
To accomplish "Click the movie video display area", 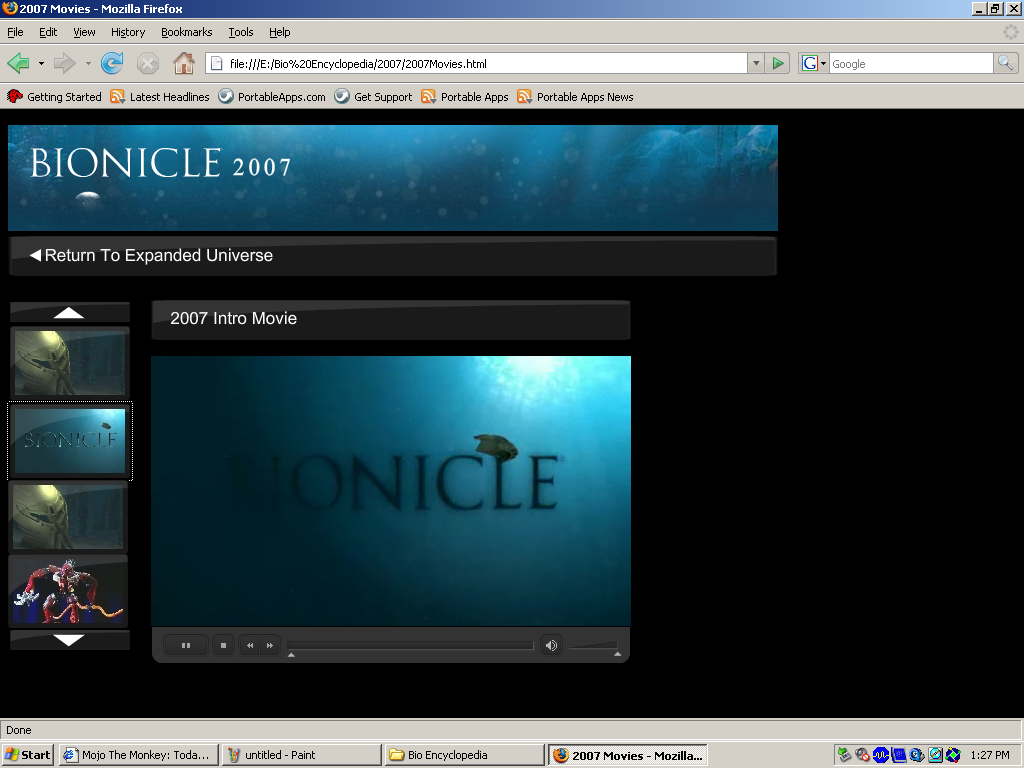I will click(391, 490).
